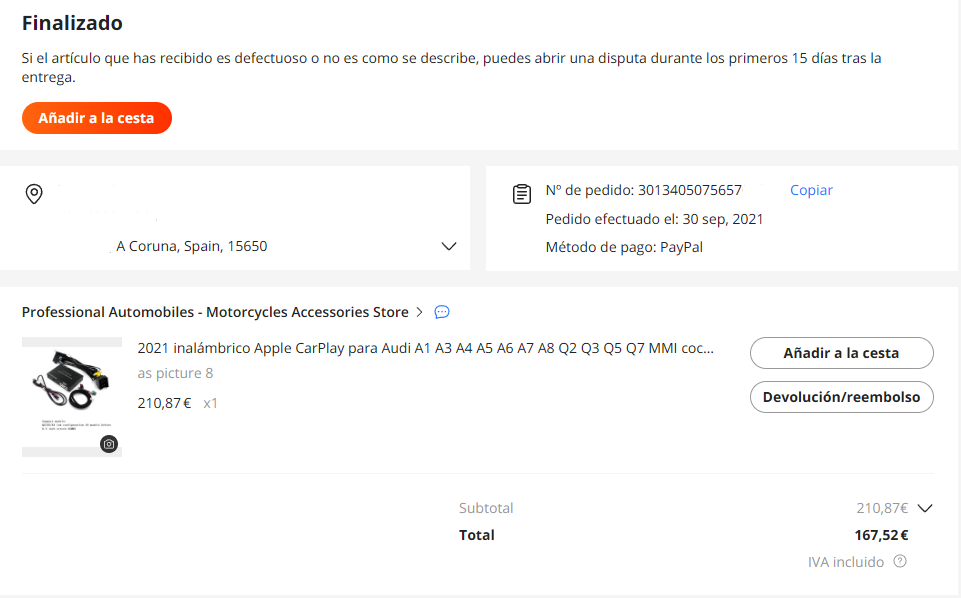This screenshot has height=598, width=961.
Task: Open the 2021 inalámbrico Apple CarPlay title
Action: click(x=425, y=348)
